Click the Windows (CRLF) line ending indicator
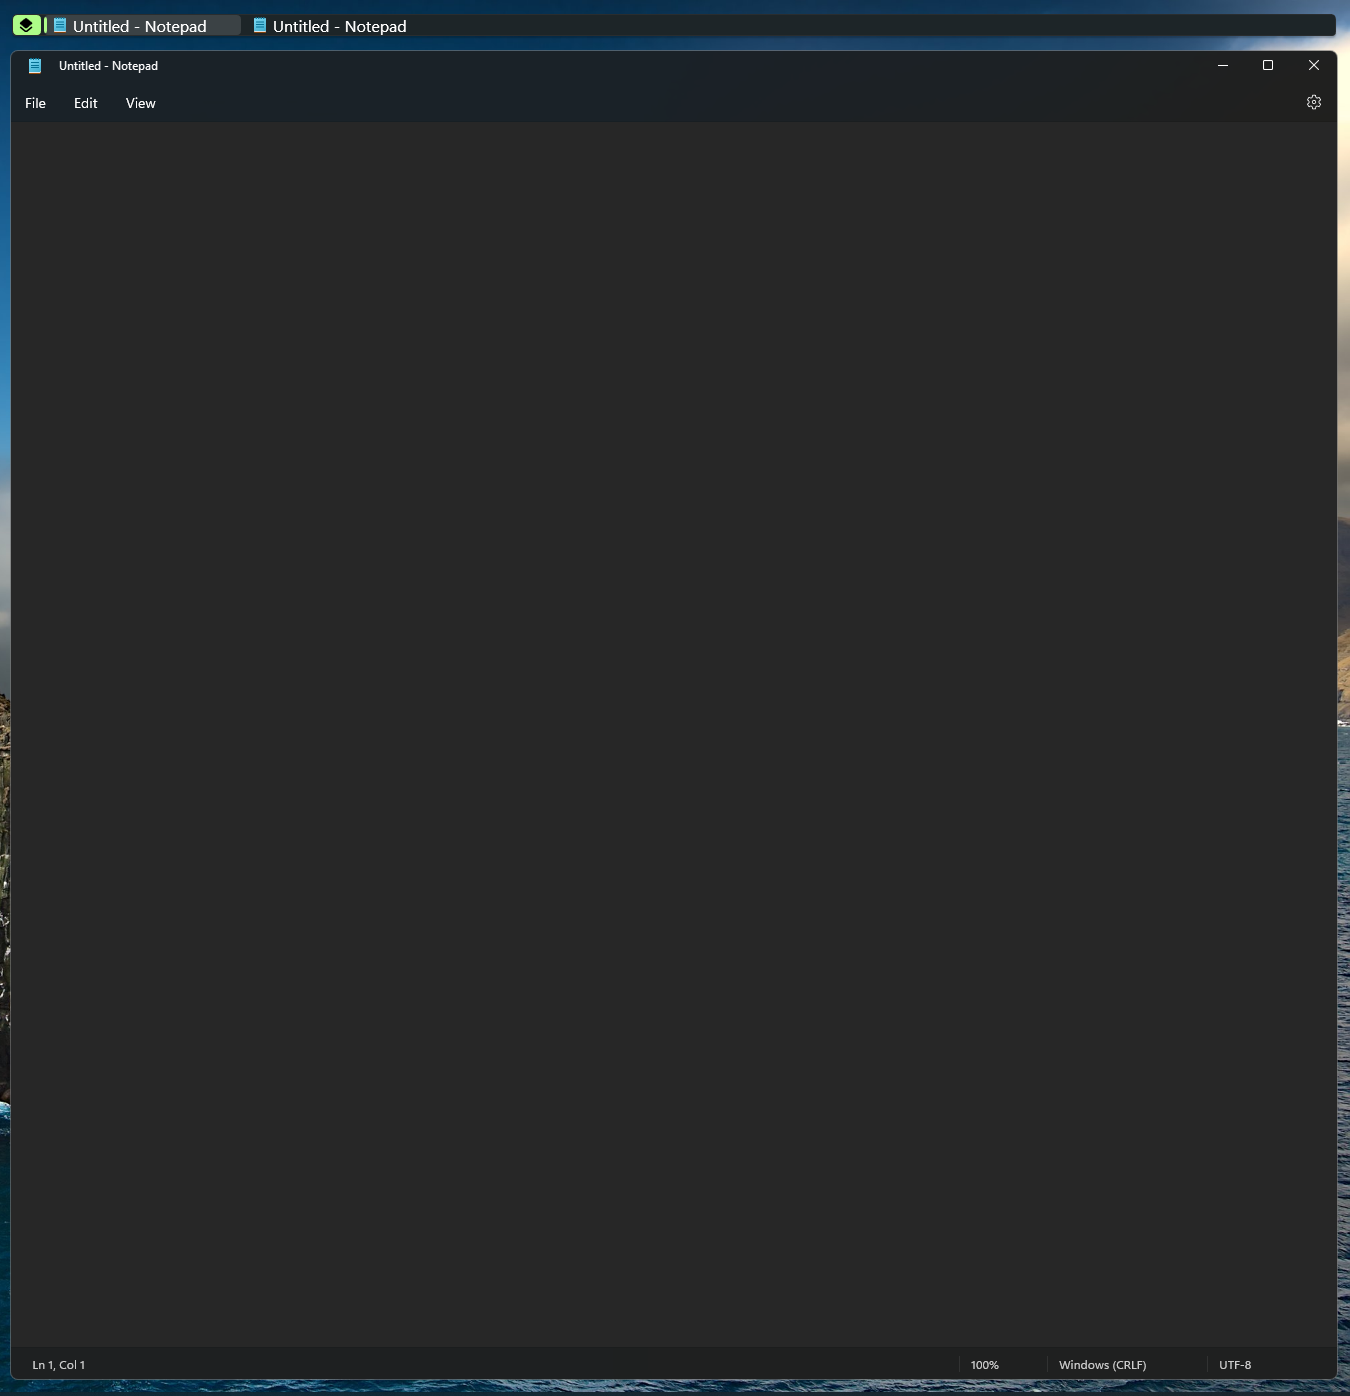This screenshot has height=1396, width=1350. 1103,1365
